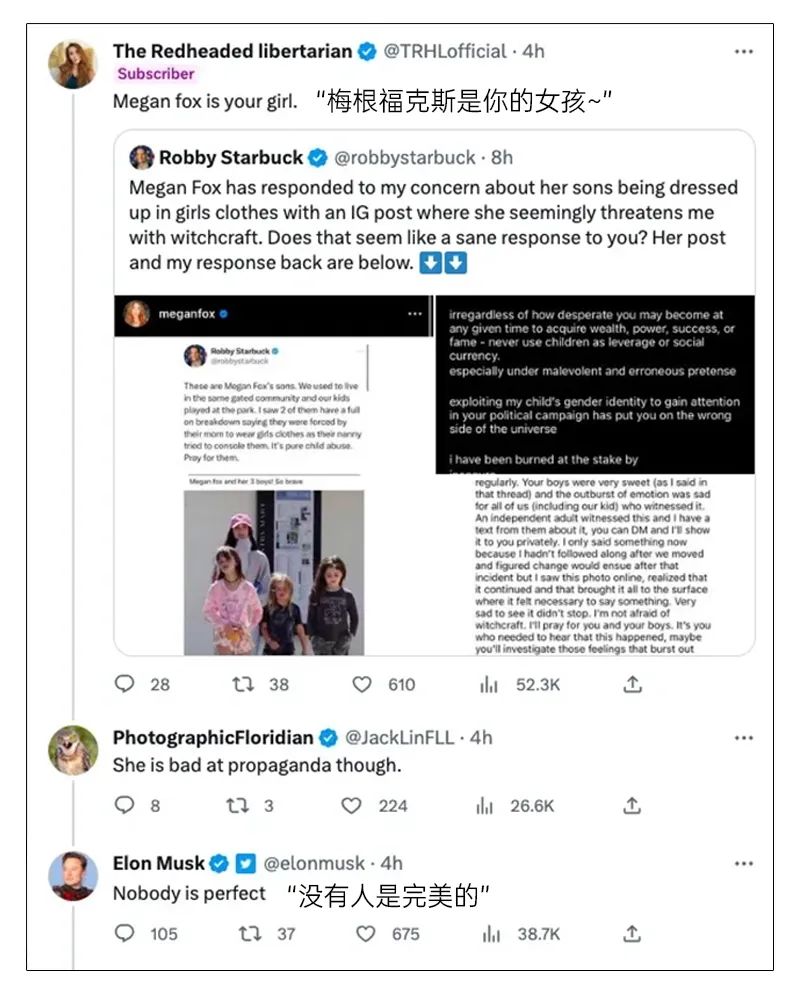Like PhotographicFloridian's reply
The image size is (800, 994).
pos(352,805)
